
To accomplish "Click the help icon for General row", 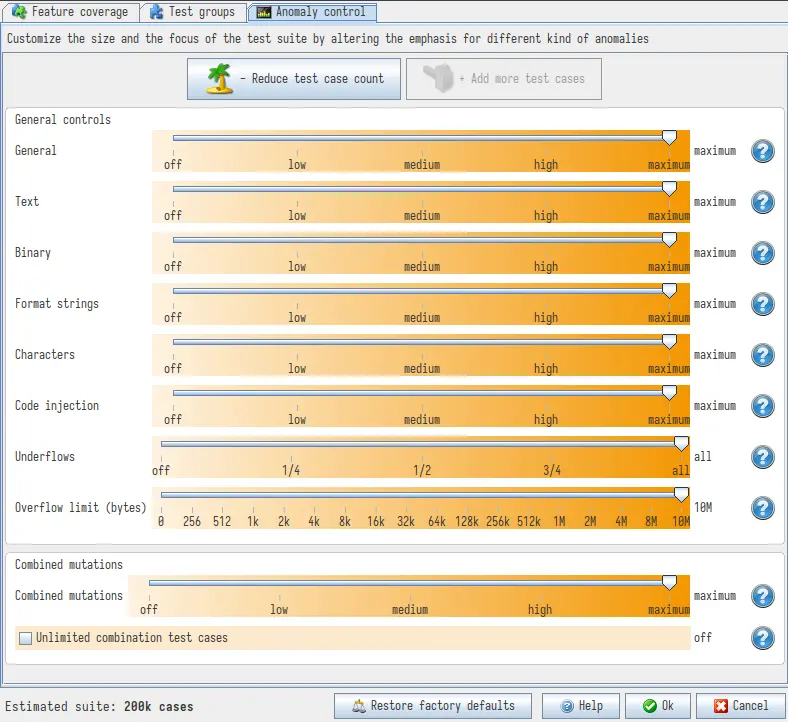I will click(x=762, y=152).
